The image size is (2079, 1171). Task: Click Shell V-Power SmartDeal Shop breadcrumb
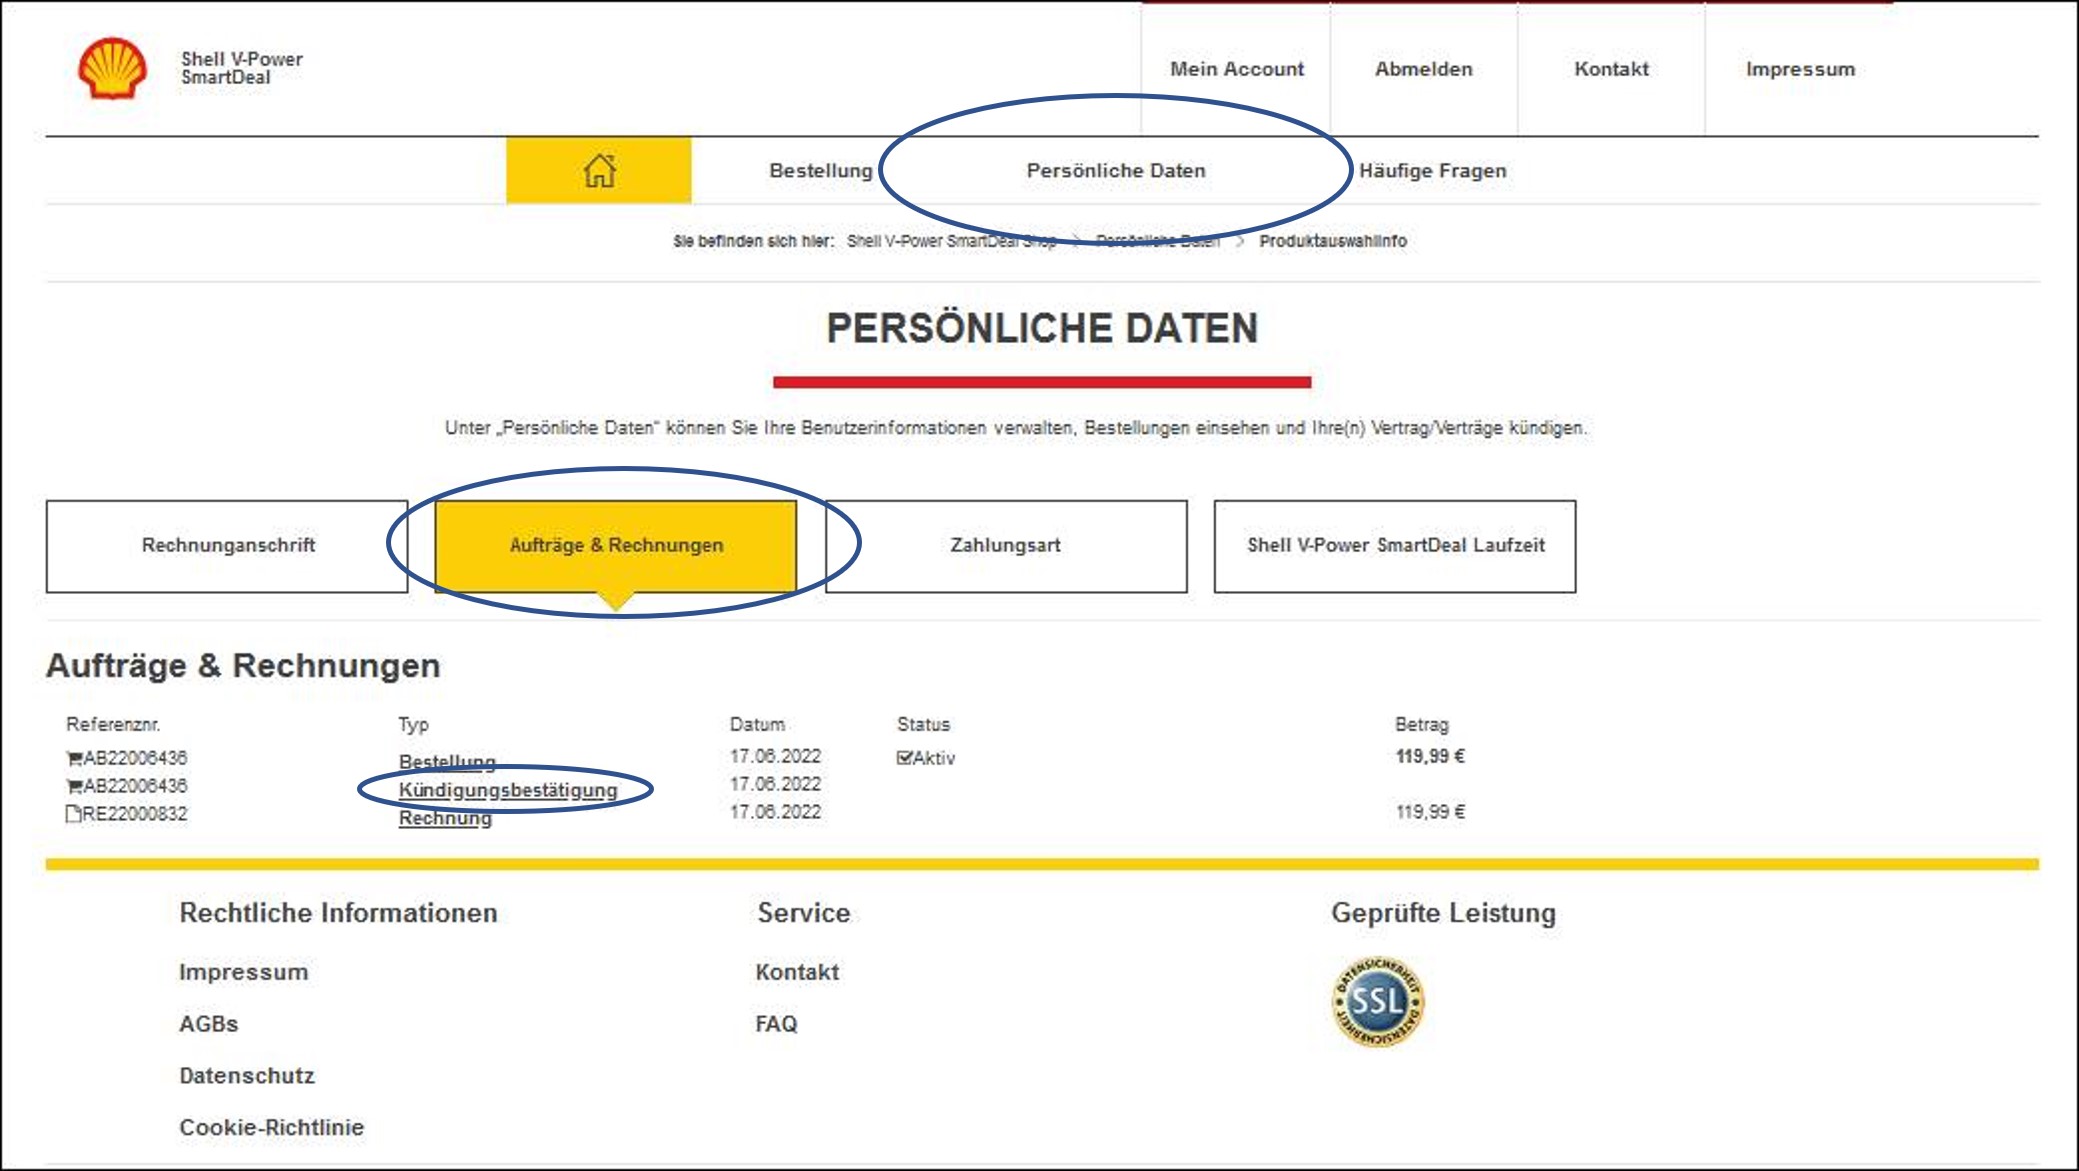tap(951, 241)
